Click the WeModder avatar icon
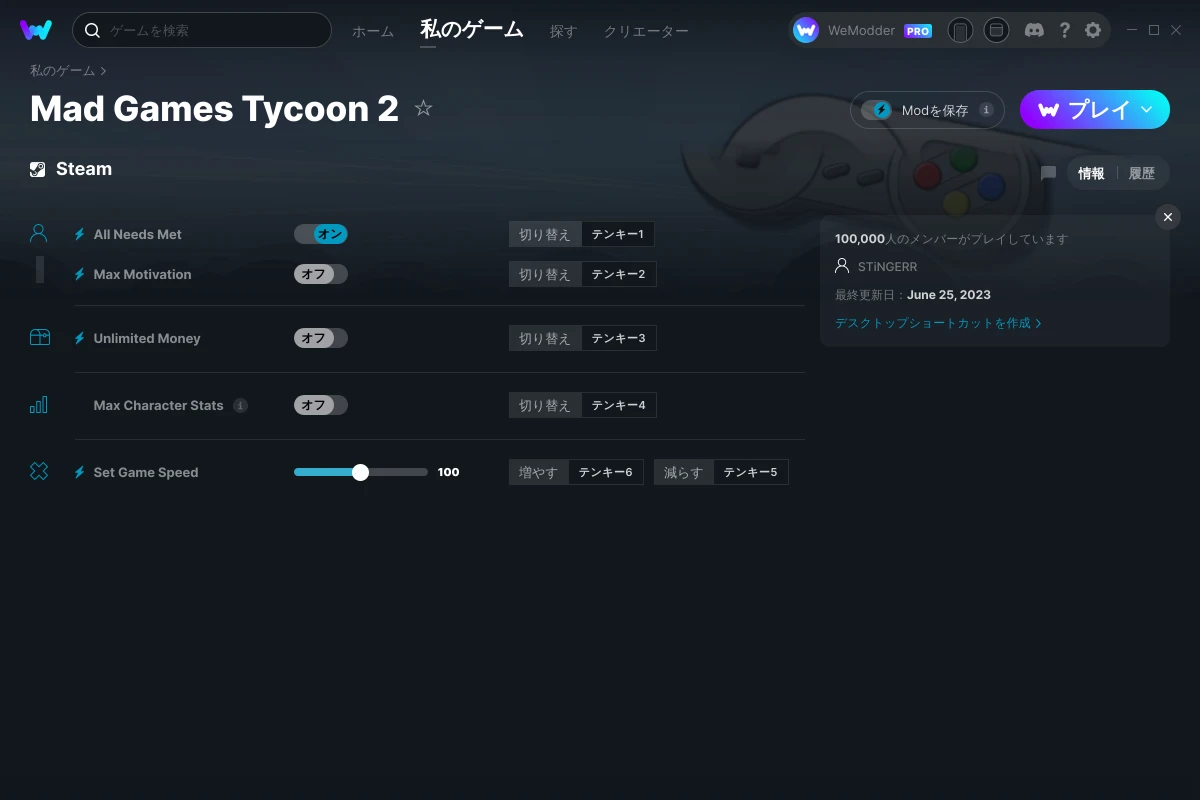Image resolution: width=1200 pixels, height=800 pixels. 806,30
